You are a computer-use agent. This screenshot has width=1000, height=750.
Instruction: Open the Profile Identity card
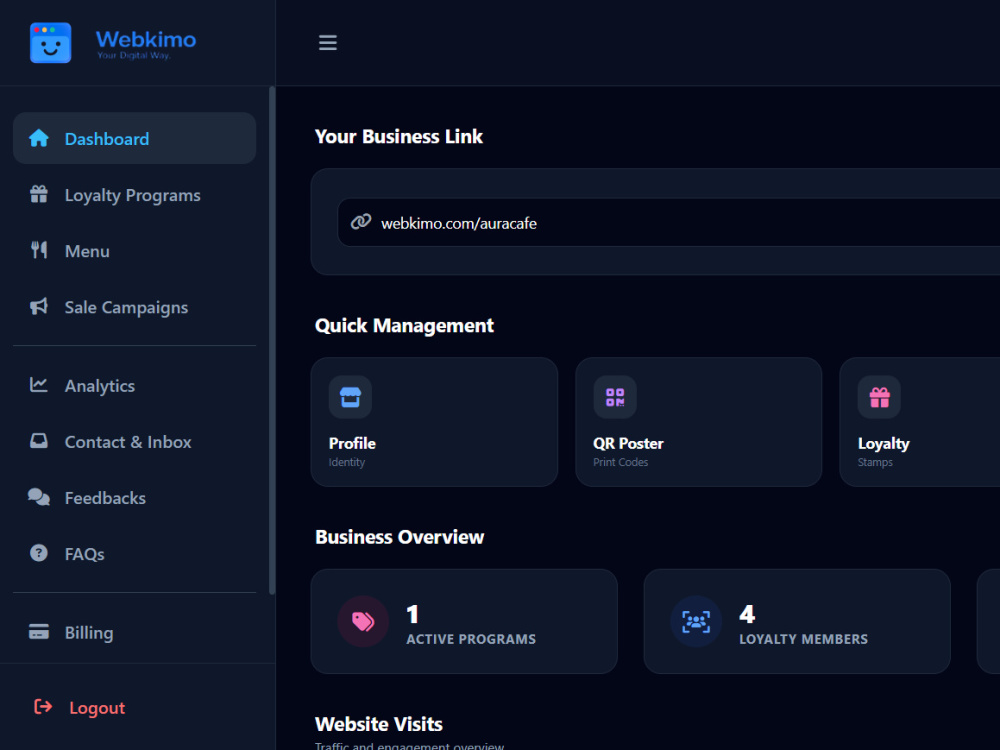[x=434, y=422]
